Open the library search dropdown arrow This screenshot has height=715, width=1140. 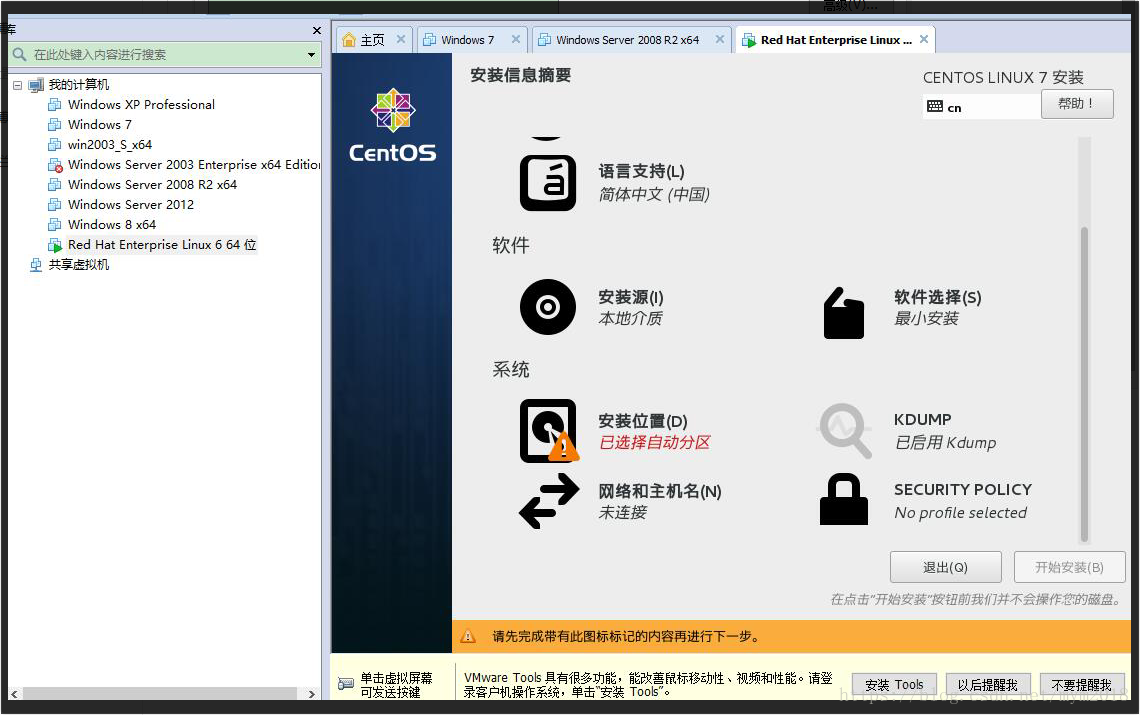pos(311,55)
